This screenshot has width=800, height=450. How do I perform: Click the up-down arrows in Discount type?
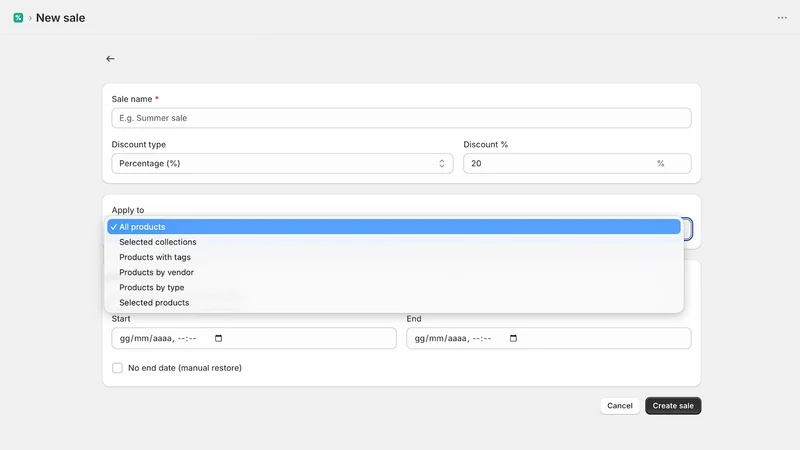click(x=442, y=163)
